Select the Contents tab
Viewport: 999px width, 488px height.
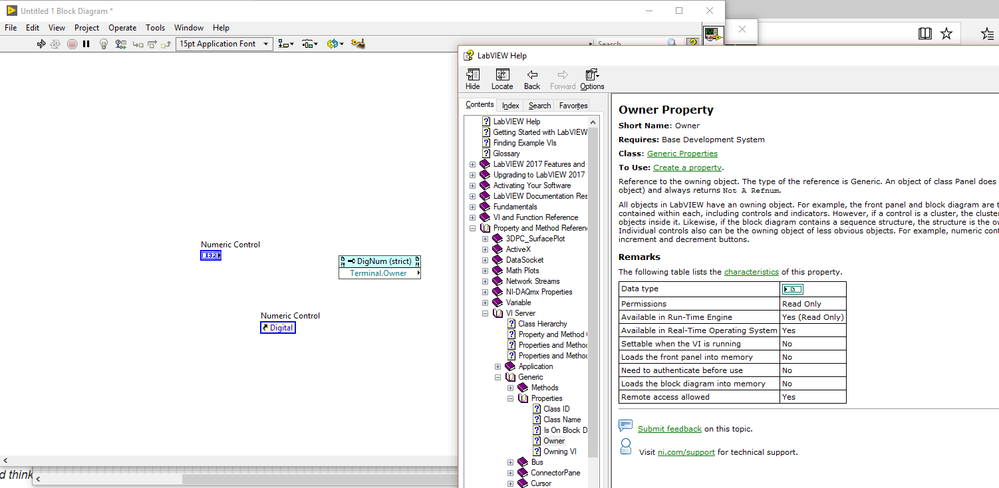tap(479, 105)
